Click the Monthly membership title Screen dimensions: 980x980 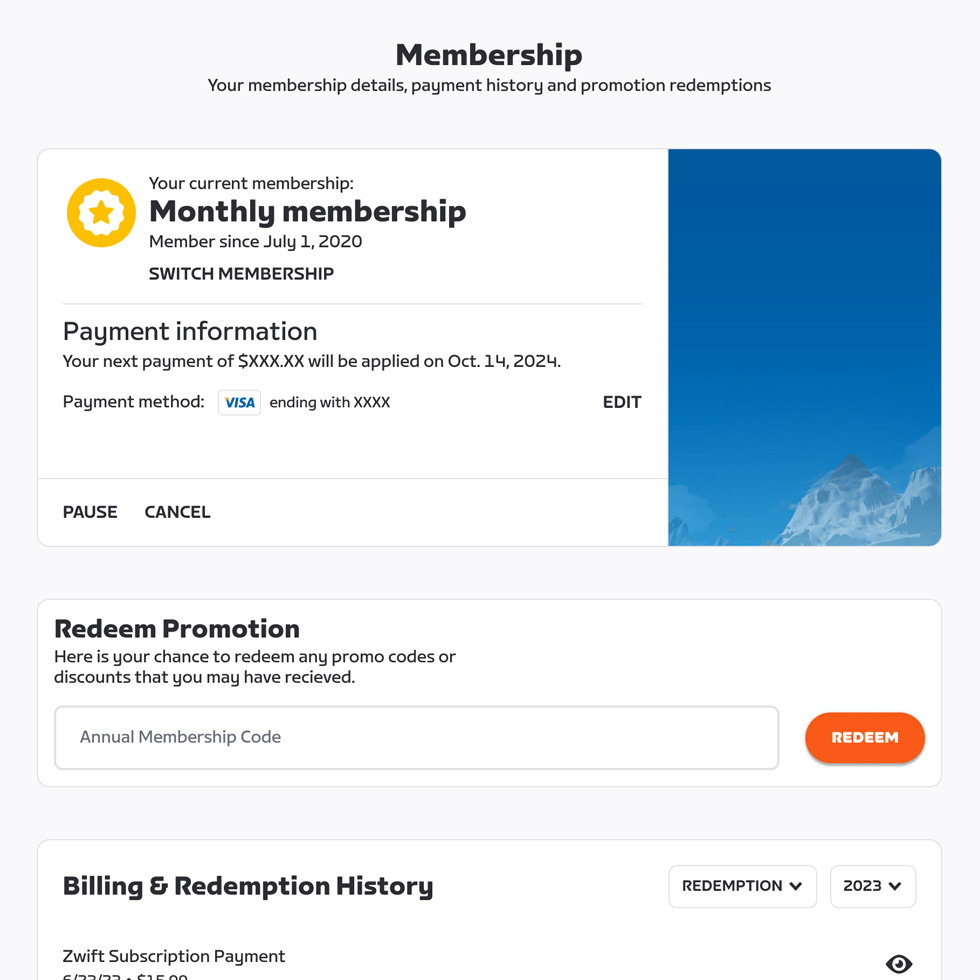click(307, 212)
